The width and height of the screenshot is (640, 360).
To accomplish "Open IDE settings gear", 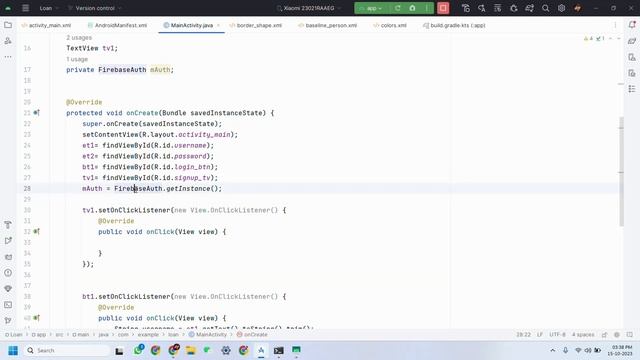I will [561, 8].
